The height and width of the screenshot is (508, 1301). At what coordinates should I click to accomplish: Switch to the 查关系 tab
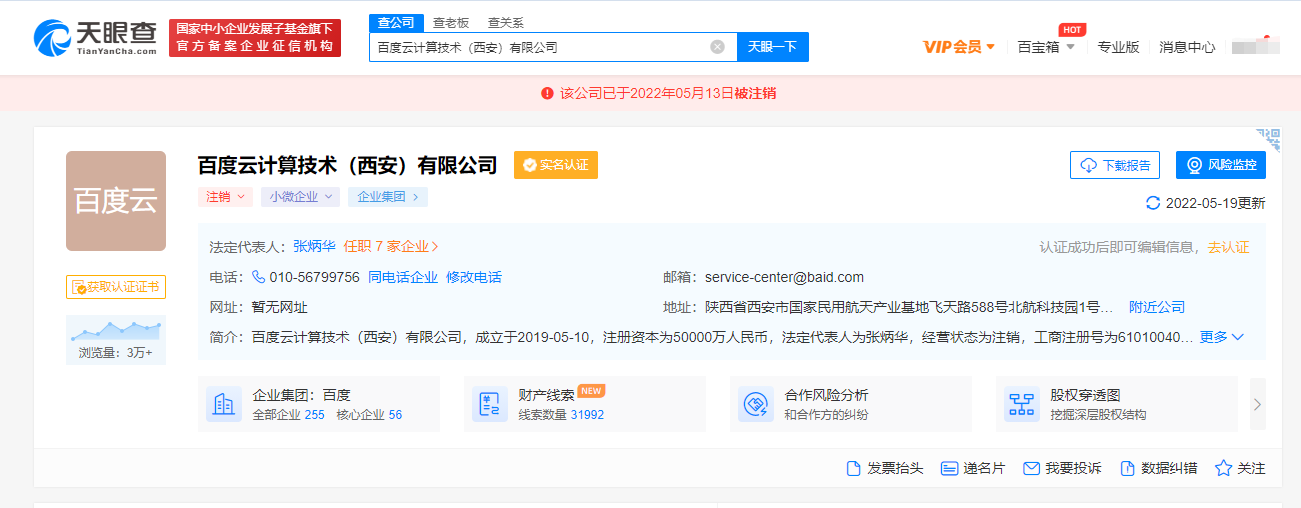[505, 22]
